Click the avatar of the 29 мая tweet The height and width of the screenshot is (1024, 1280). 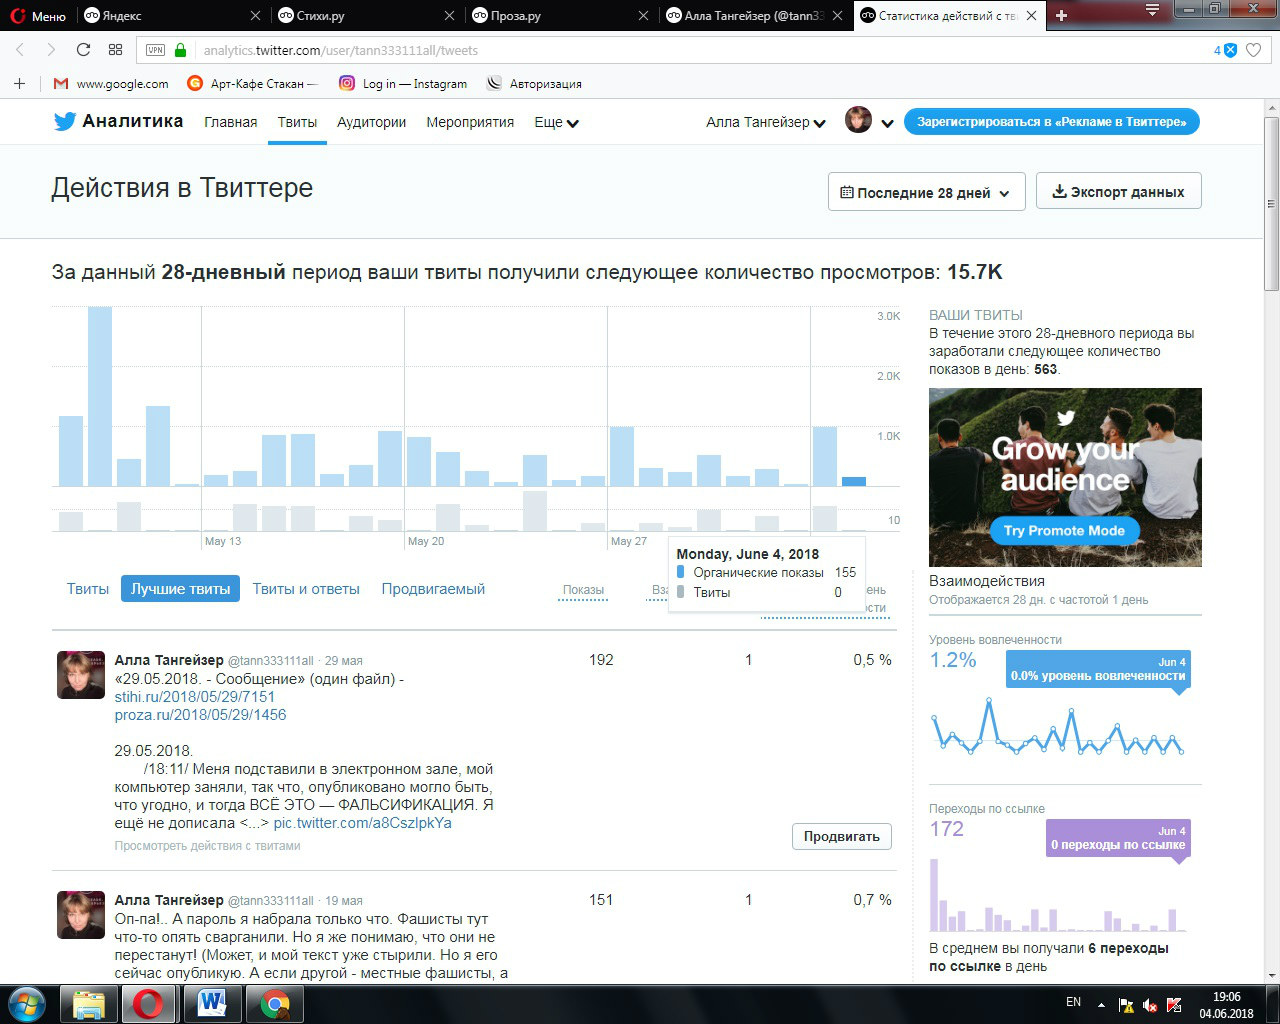(81, 675)
